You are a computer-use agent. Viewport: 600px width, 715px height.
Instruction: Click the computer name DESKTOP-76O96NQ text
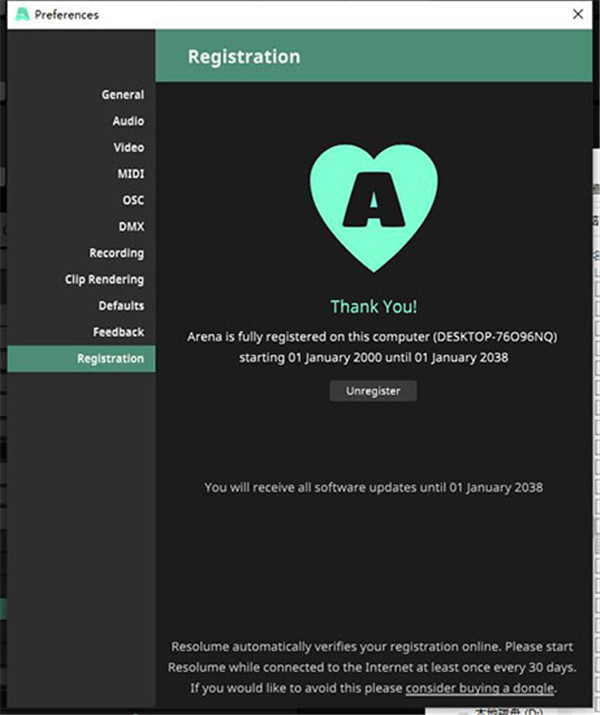click(494, 337)
